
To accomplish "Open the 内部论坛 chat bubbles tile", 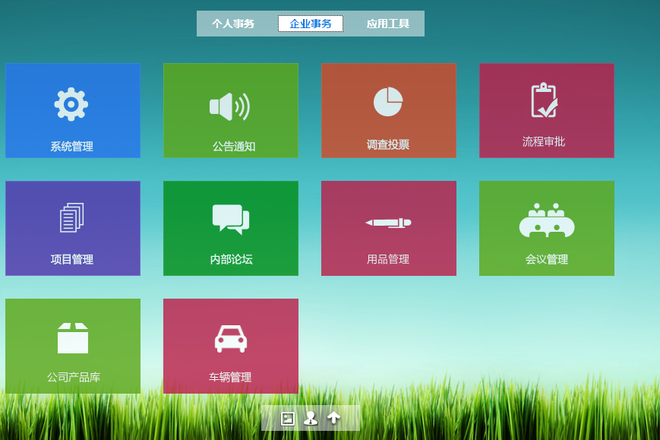I will pos(230,219).
